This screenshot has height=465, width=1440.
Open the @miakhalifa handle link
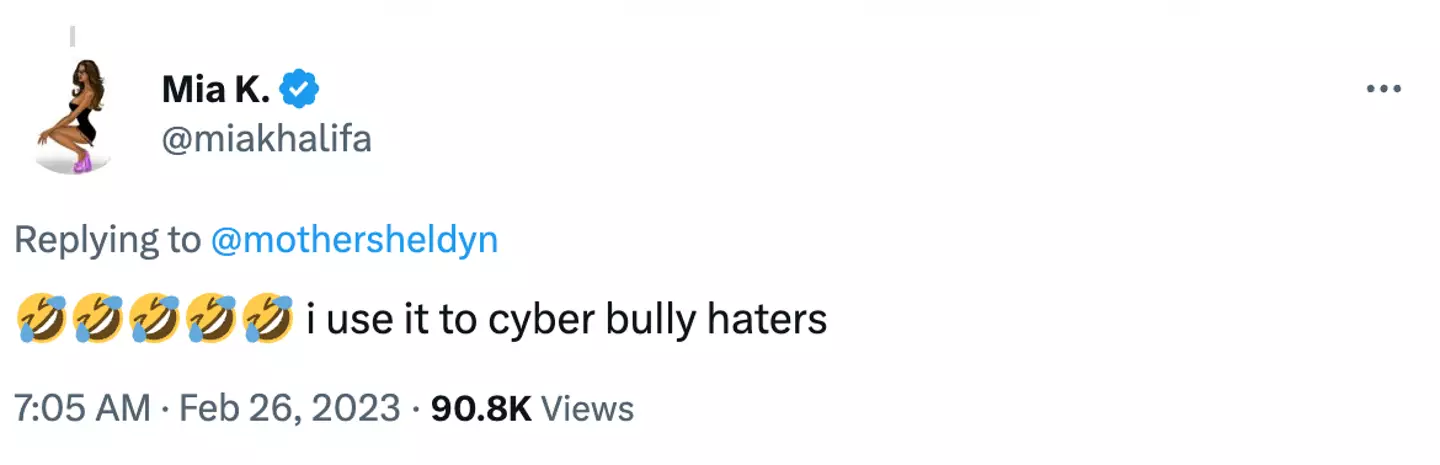click(266, 139)
